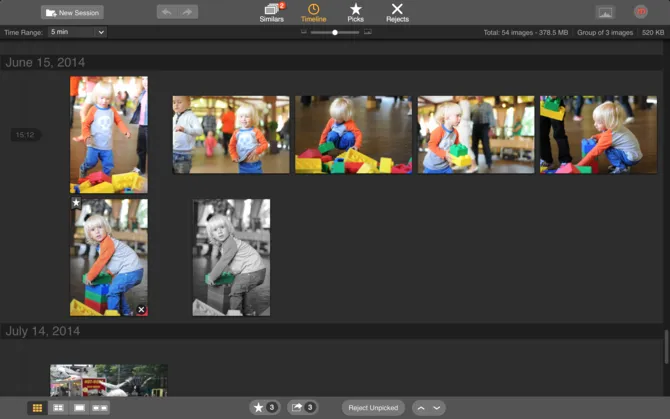
Task: Click the red circular button at top right
Action: tap(641, 12)
